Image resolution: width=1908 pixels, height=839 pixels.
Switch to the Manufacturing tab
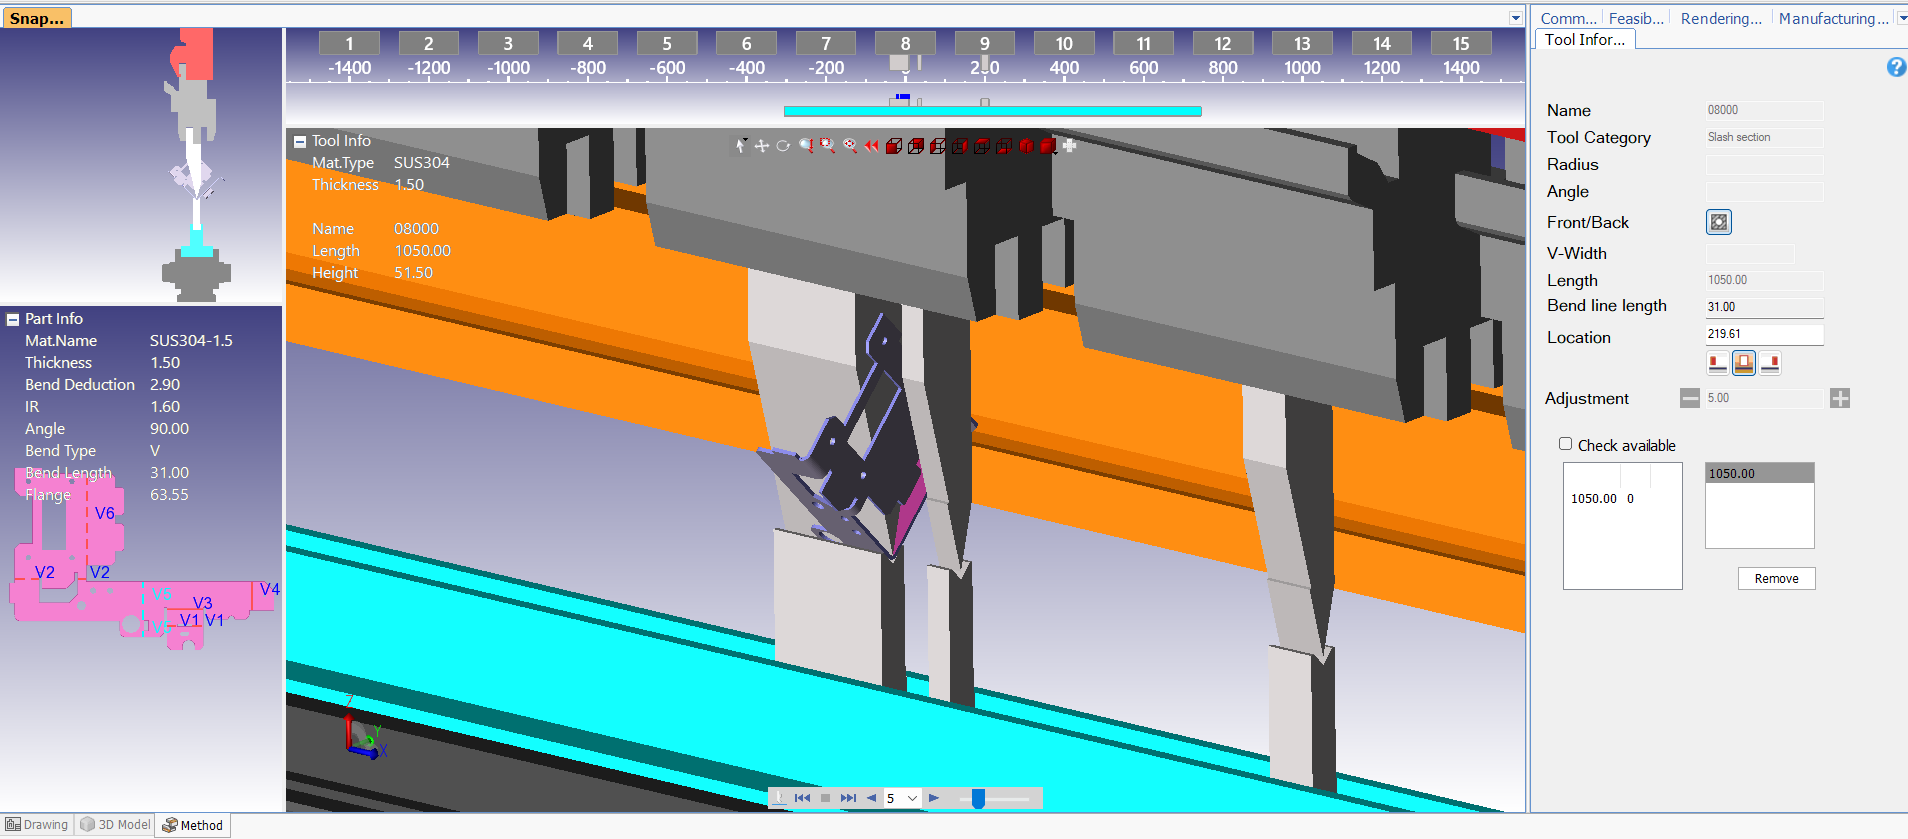[x=1833, y=18]
